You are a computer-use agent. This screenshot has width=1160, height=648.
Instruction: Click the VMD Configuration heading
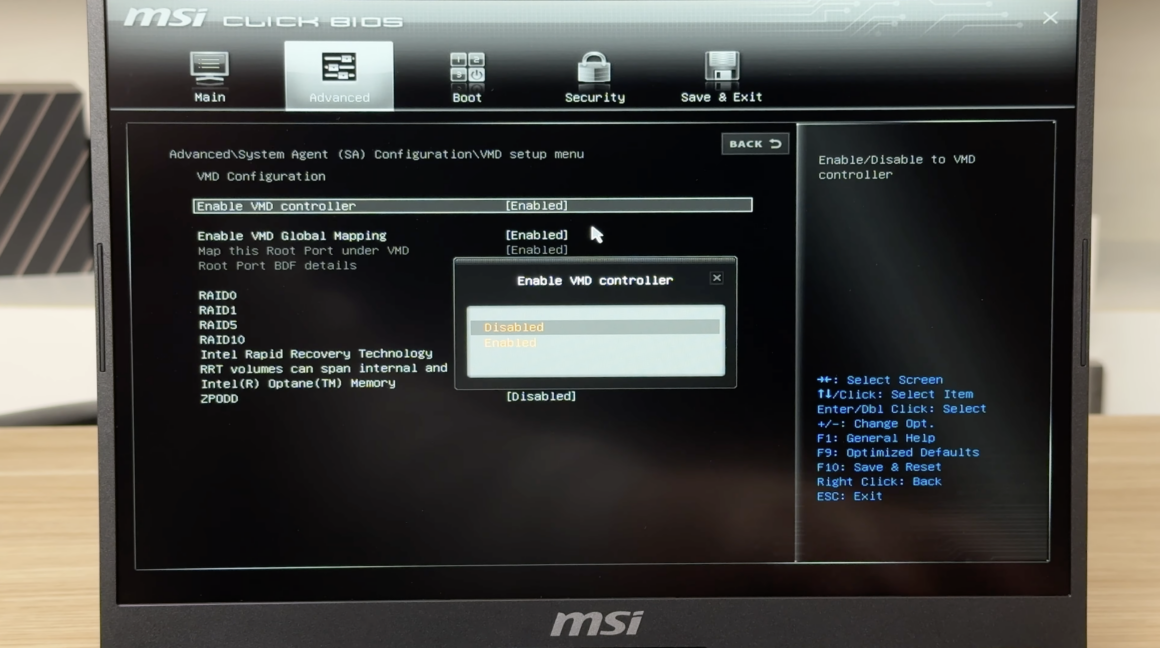tap(260, 176)
